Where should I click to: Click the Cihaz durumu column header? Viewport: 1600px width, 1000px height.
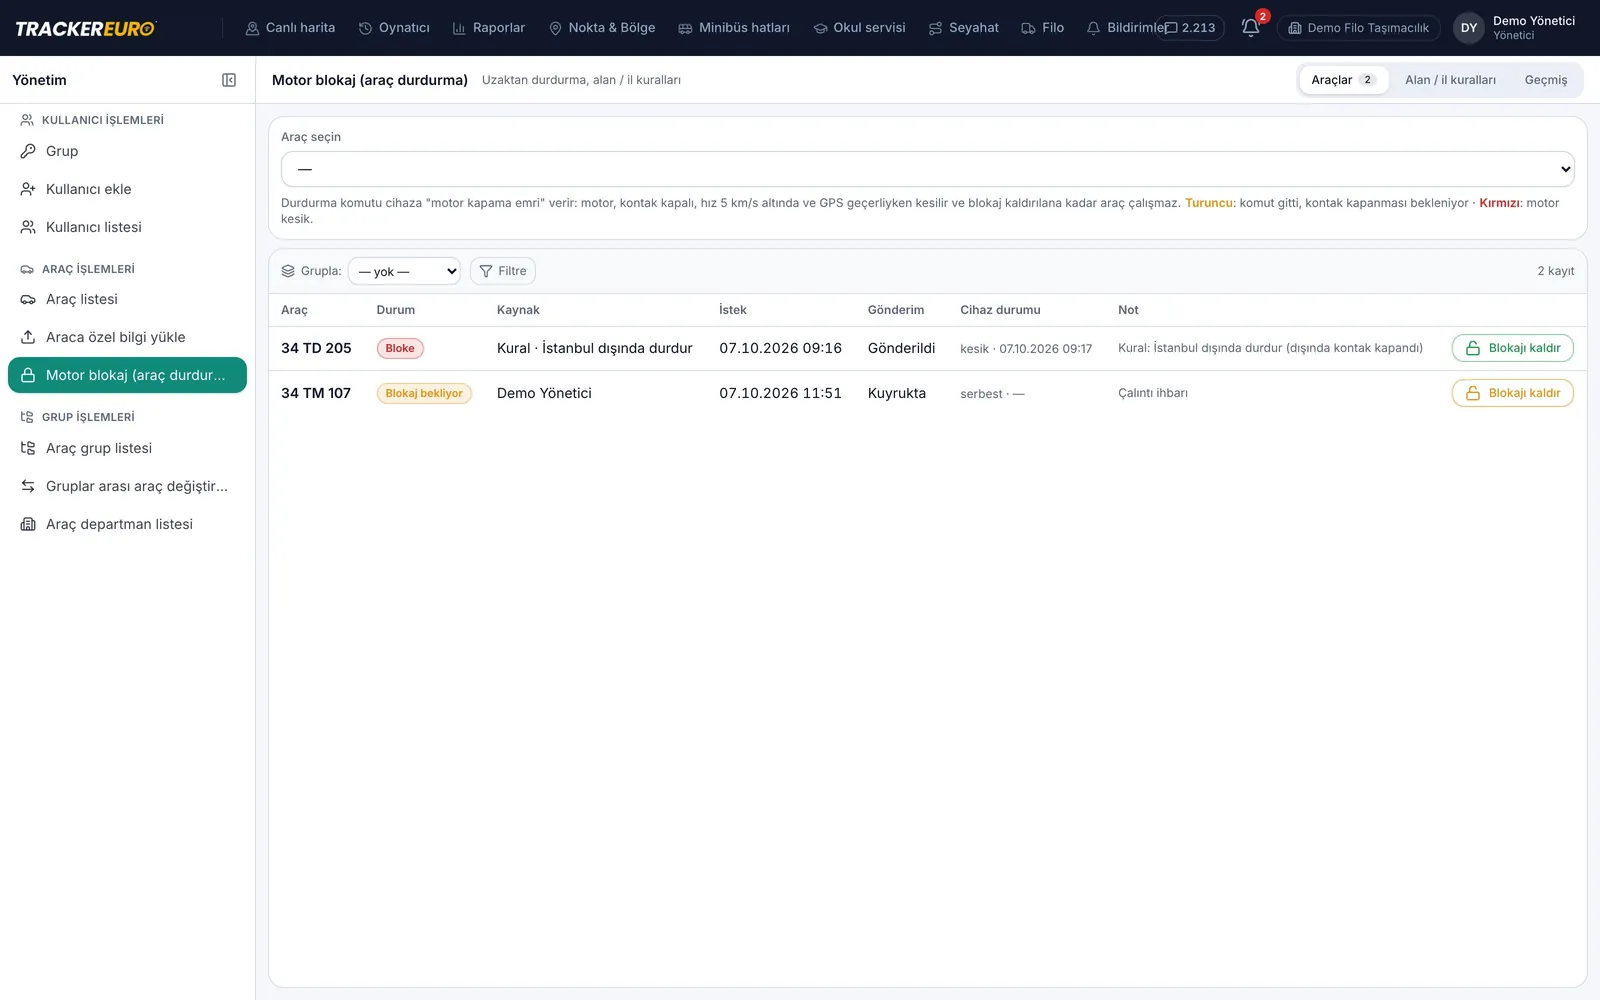coord(1000,310)
